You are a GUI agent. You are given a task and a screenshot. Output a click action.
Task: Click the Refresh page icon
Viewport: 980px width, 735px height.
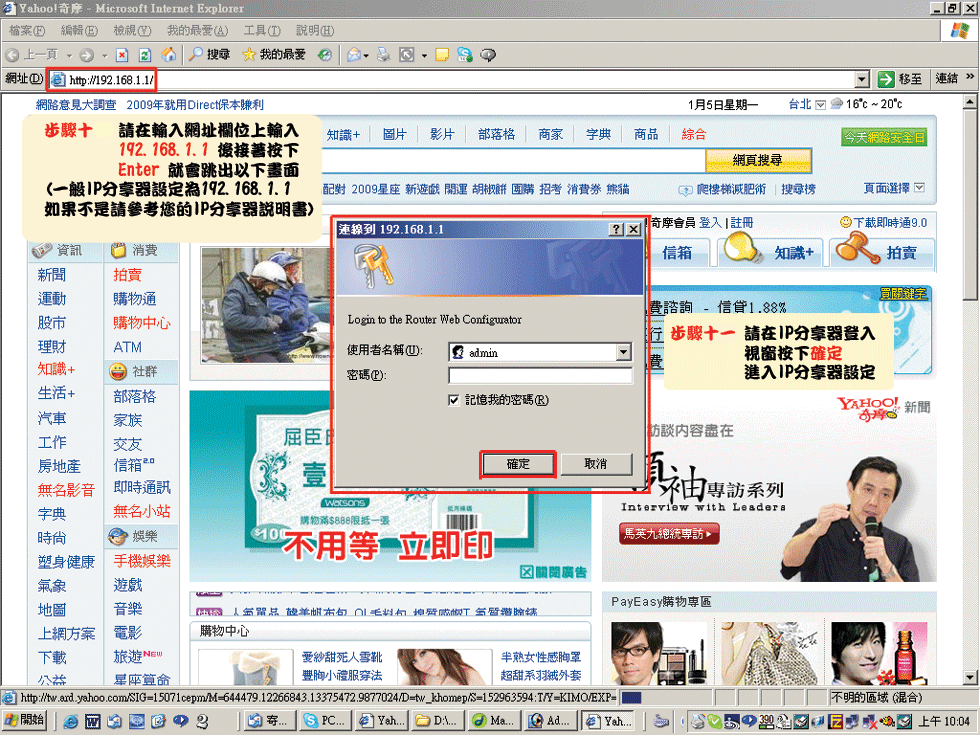[x=145, y=55]
